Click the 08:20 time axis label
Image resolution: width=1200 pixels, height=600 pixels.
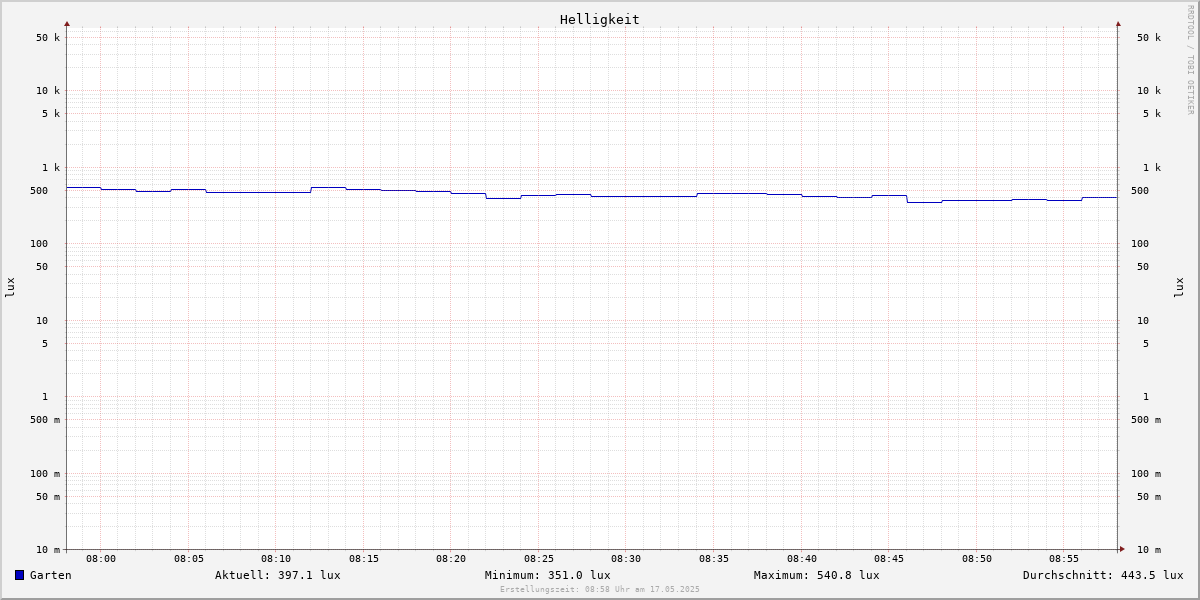click(x=451, y=559)
